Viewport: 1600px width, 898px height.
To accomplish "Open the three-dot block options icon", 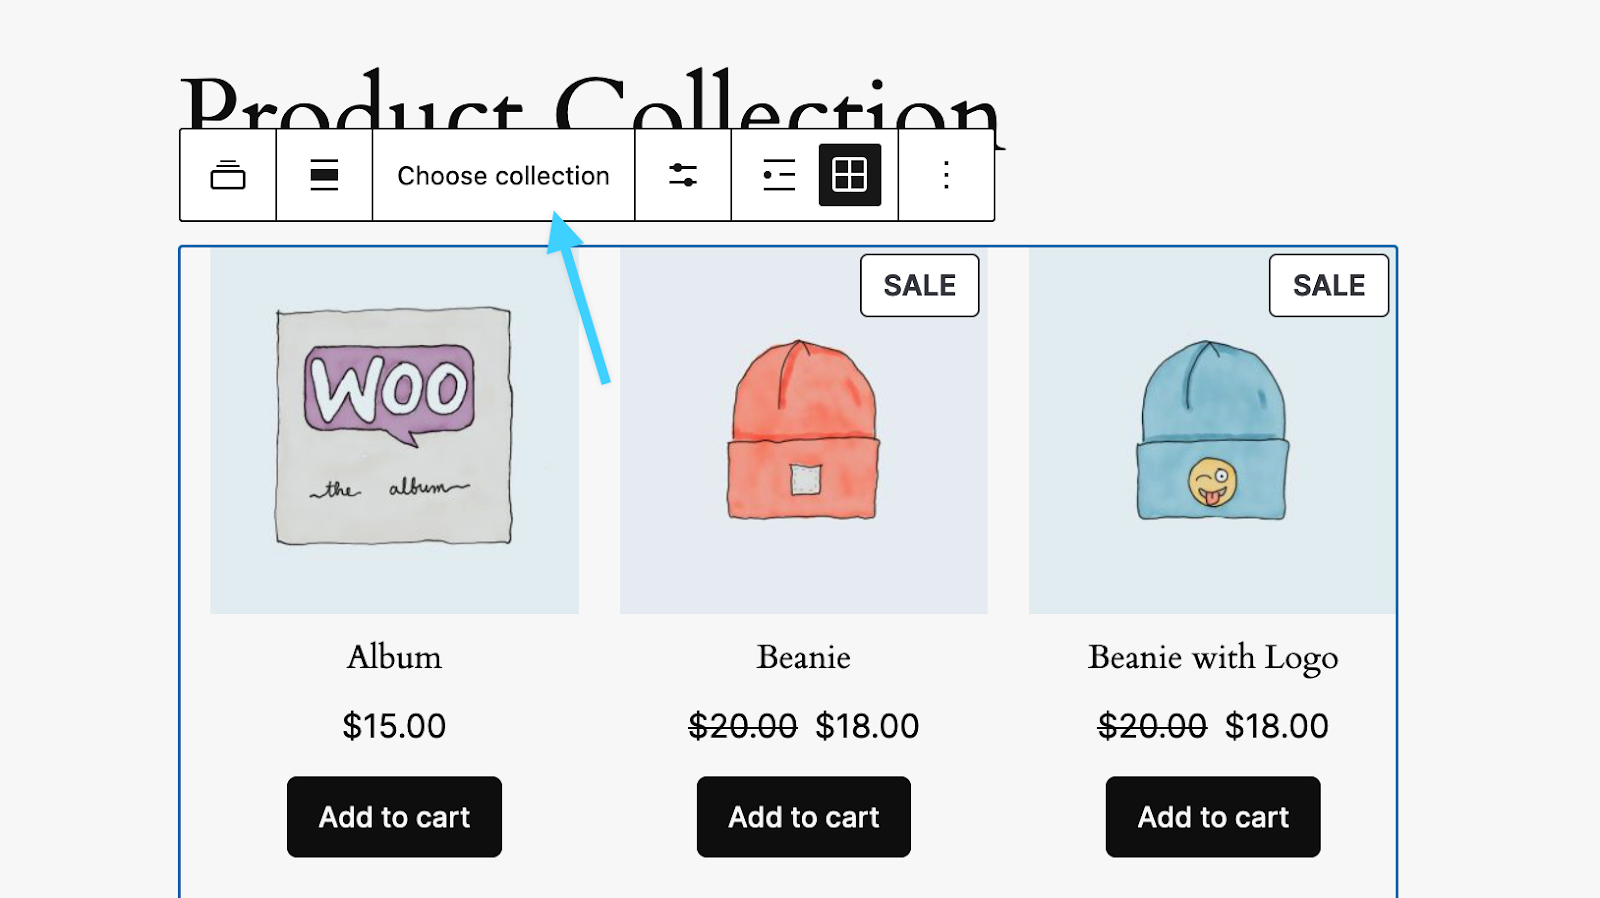I will point(946,175).
